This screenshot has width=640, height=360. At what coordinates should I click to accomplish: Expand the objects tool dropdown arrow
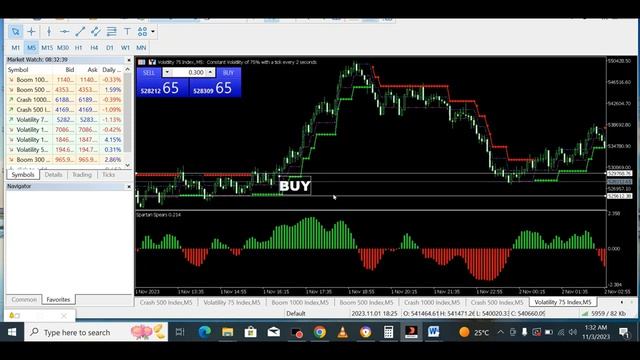click(x=153, y=31)
